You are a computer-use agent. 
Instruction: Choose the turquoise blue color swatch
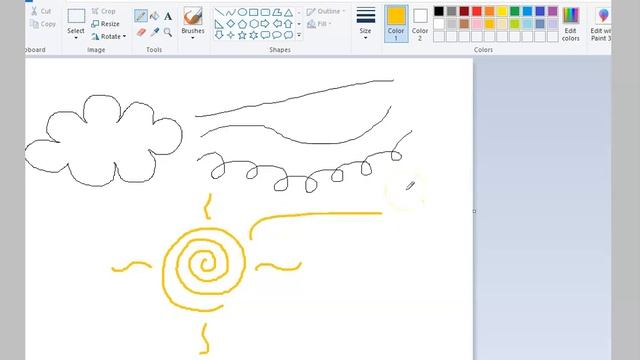527,11
